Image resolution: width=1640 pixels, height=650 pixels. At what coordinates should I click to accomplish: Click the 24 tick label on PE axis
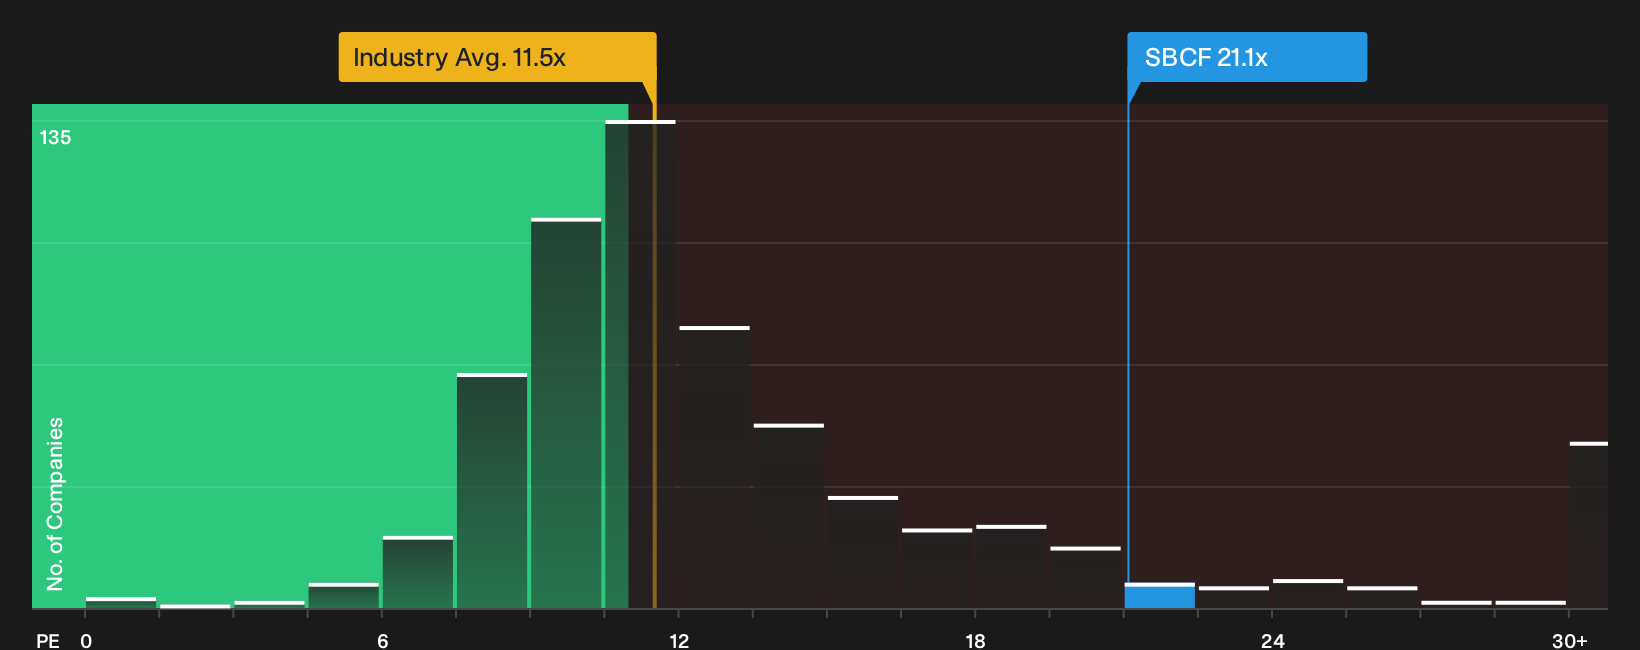point(1272,641)
